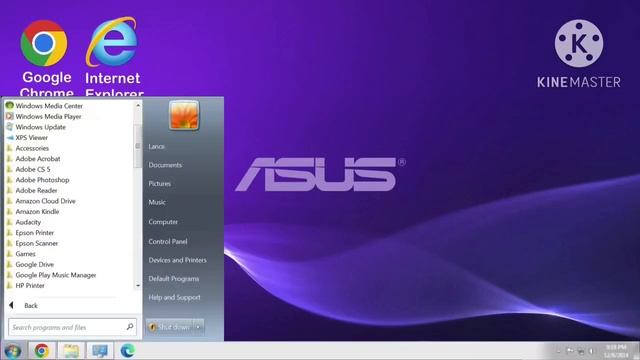Click the taskbar clock and date

pos(616,351)
